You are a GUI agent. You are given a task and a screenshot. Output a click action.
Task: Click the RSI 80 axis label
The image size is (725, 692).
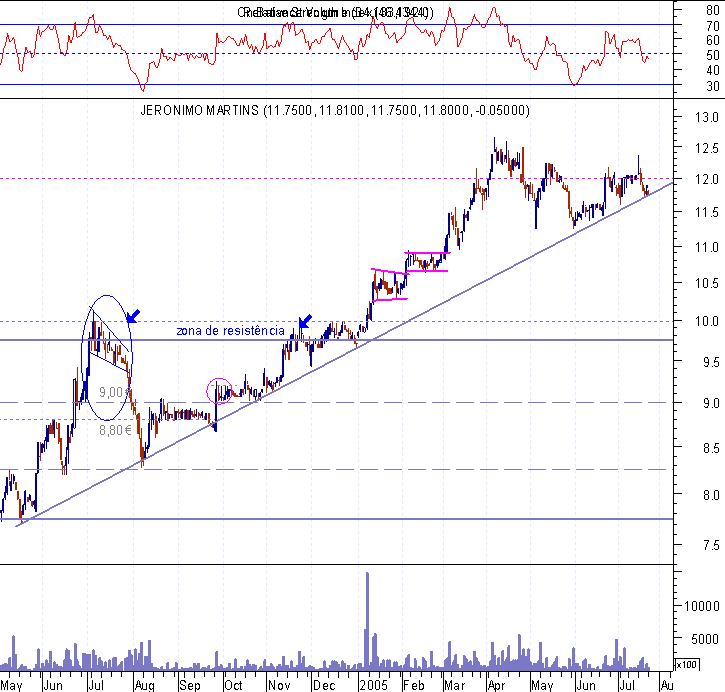pyautogui.click(x=713, y=10)
